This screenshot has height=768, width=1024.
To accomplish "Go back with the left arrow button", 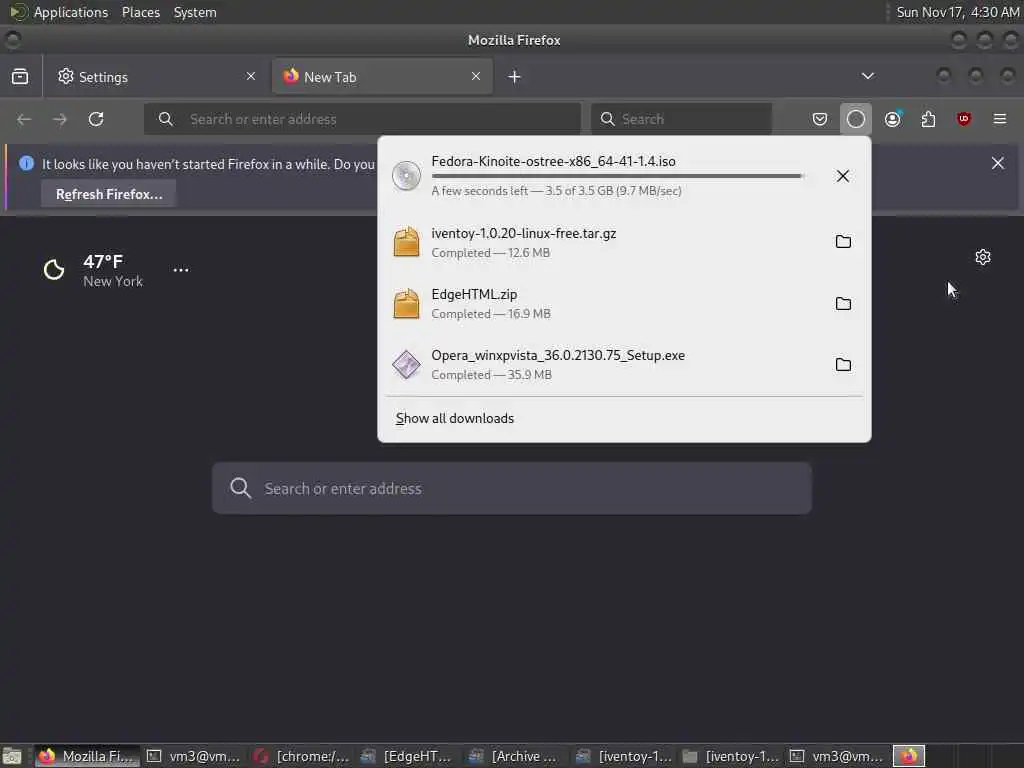I will (x=24, y=119).
